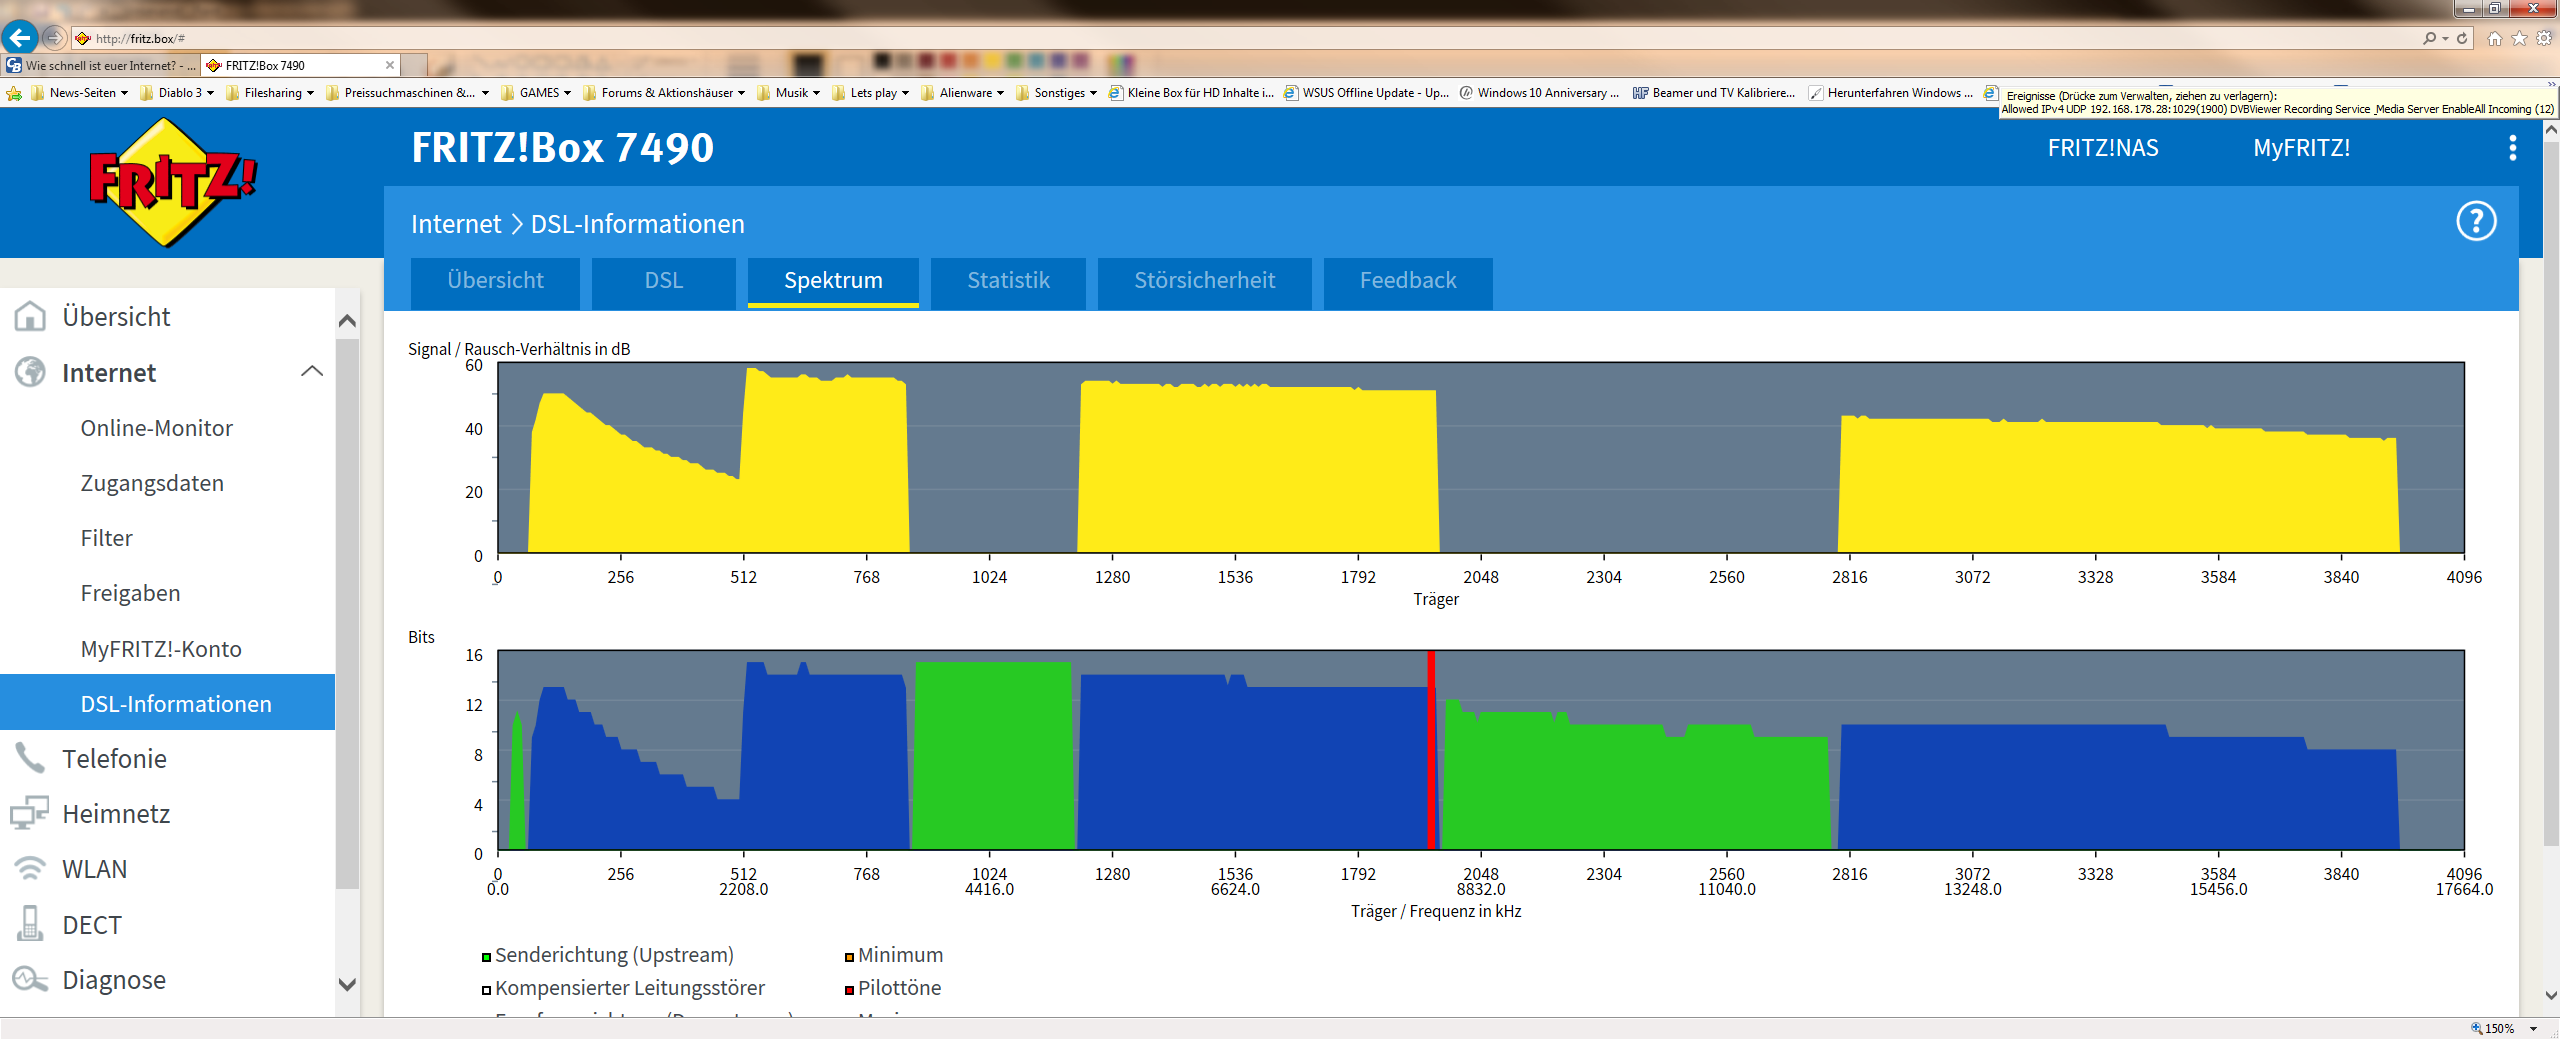Open the help question mark icon
The height and width of the screenshot is (1040, 2560).
tap(2476, 221)
